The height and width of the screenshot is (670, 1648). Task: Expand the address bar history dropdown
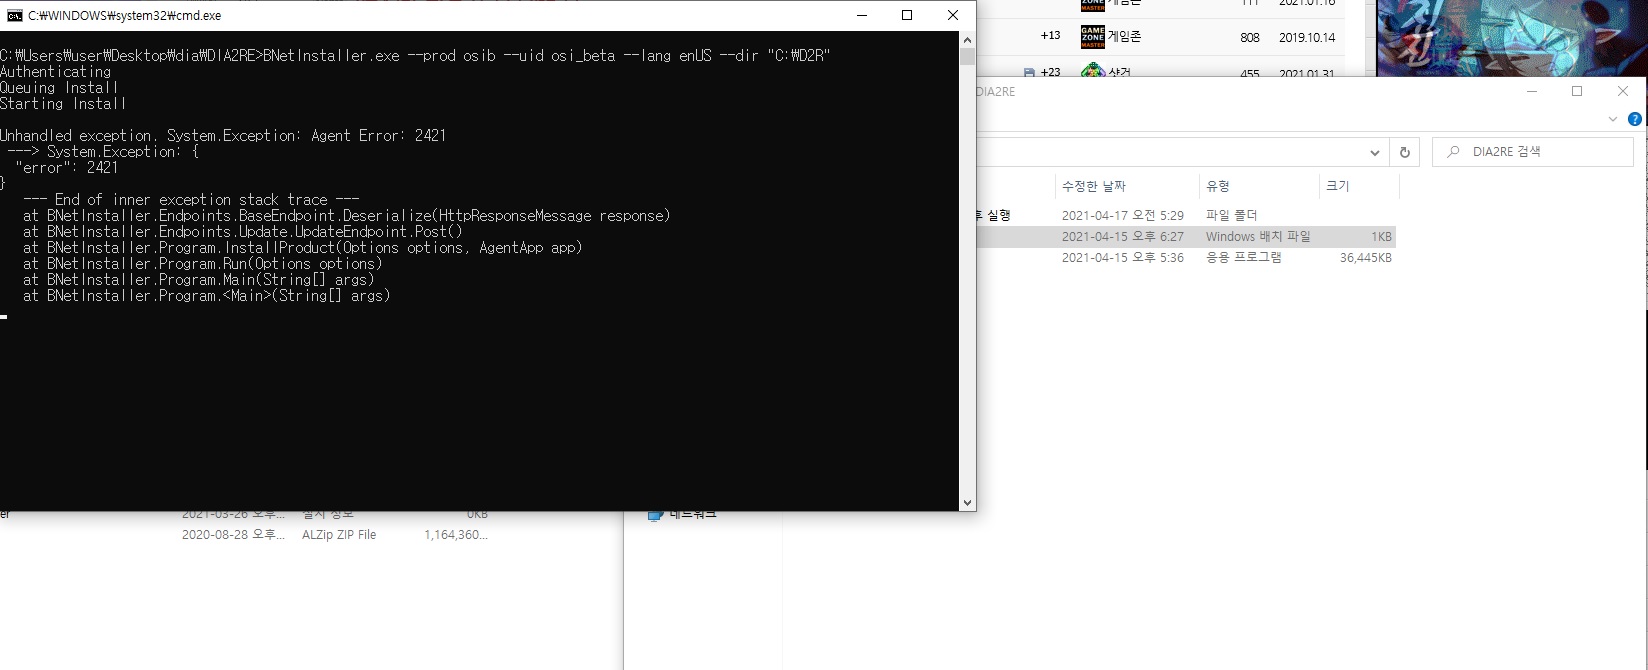pyautogui.click(x=1374, y=153)
